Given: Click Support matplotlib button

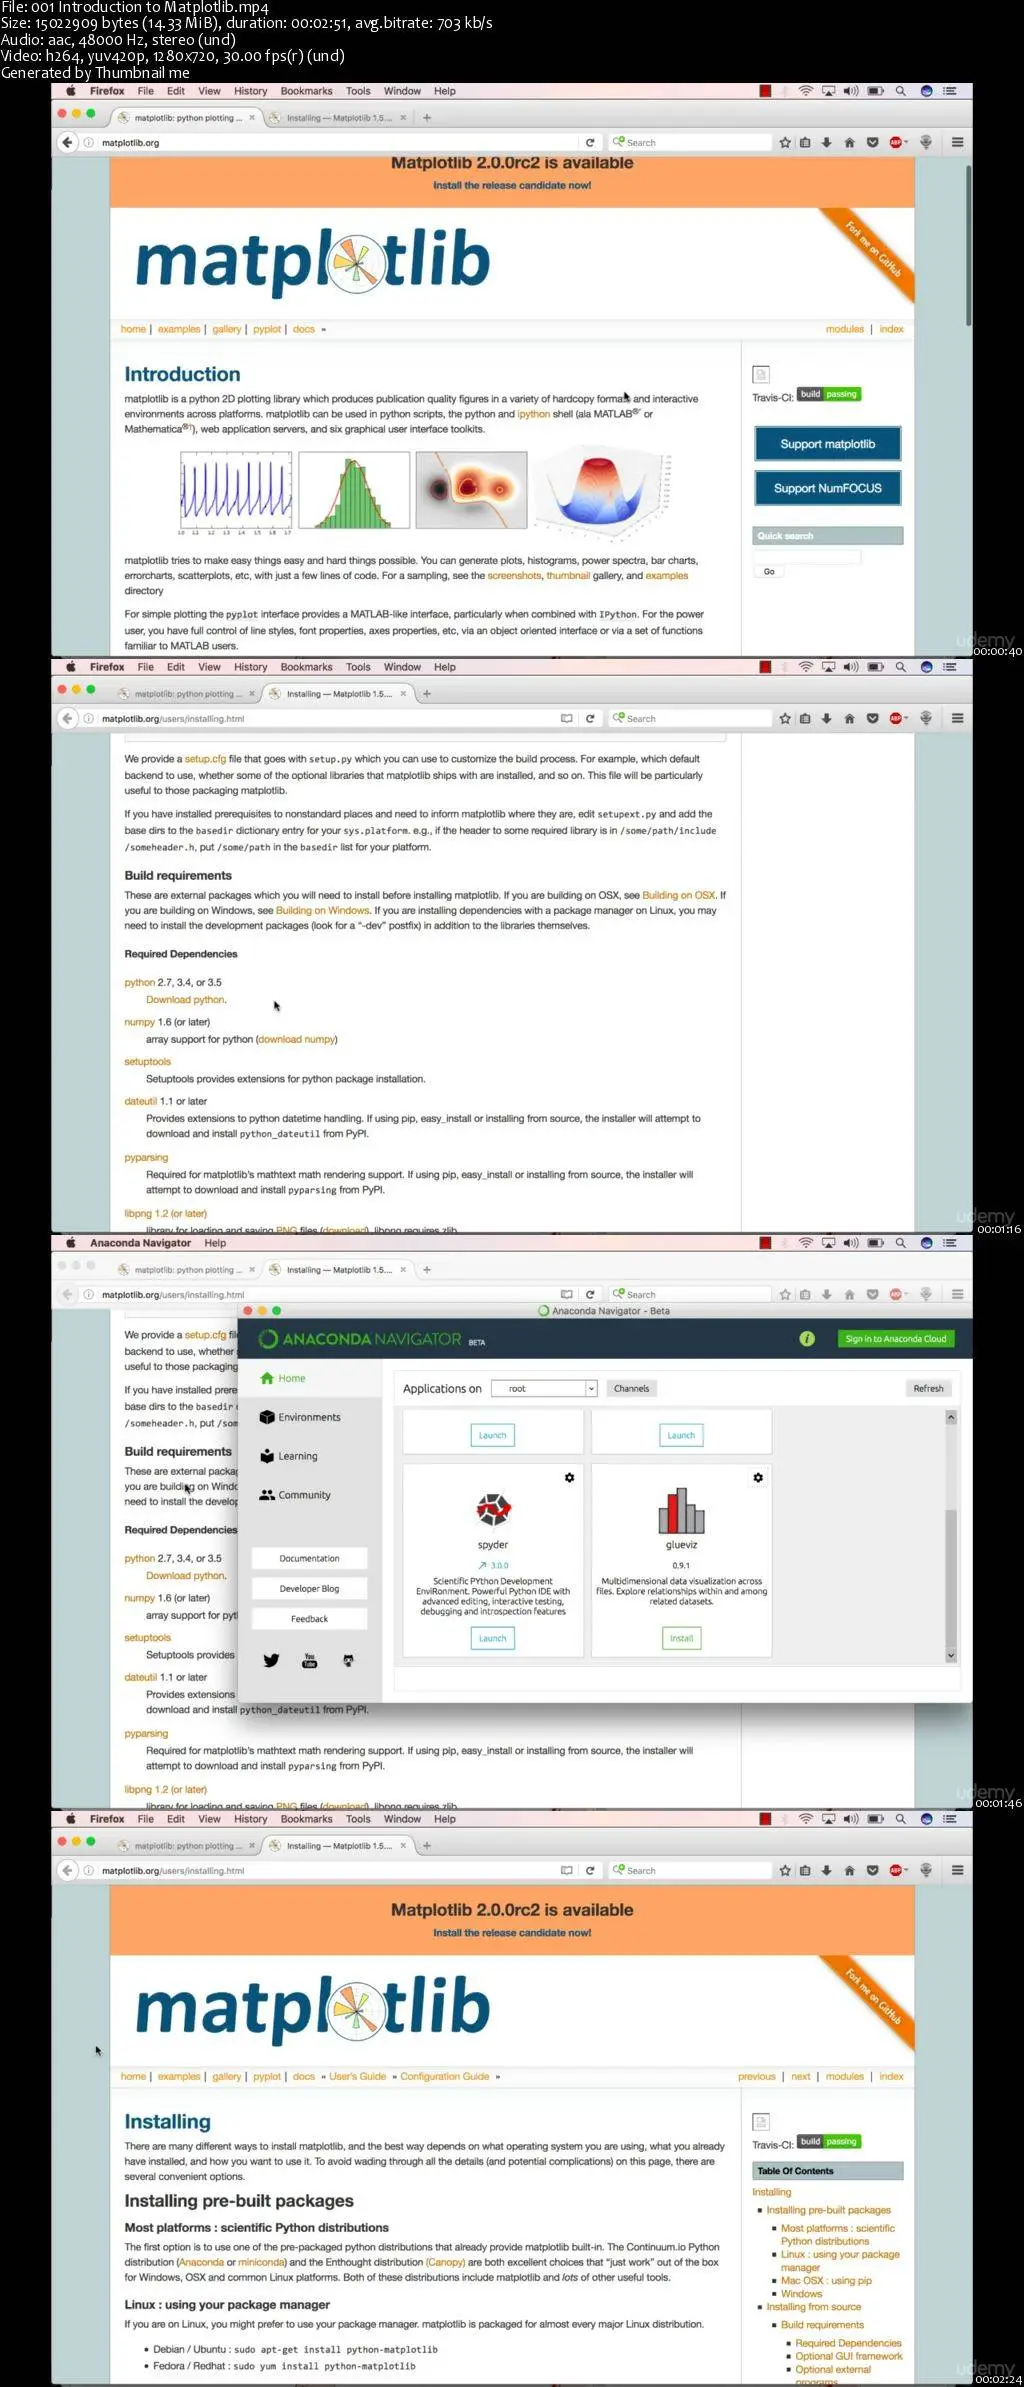Looking at the screenshot, I should click(x=828, y=444).
